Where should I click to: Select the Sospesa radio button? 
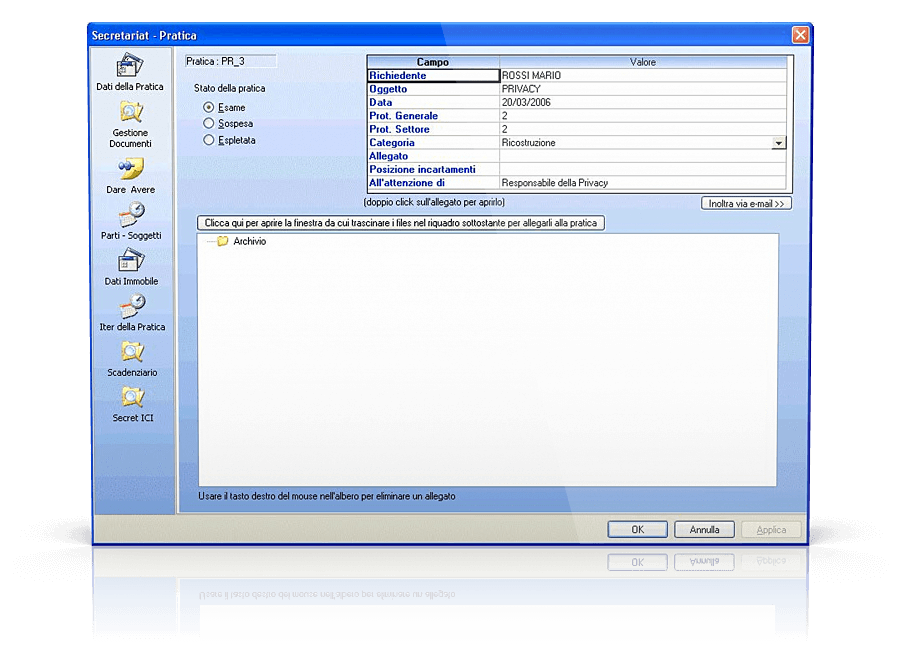tap(208, 123)
